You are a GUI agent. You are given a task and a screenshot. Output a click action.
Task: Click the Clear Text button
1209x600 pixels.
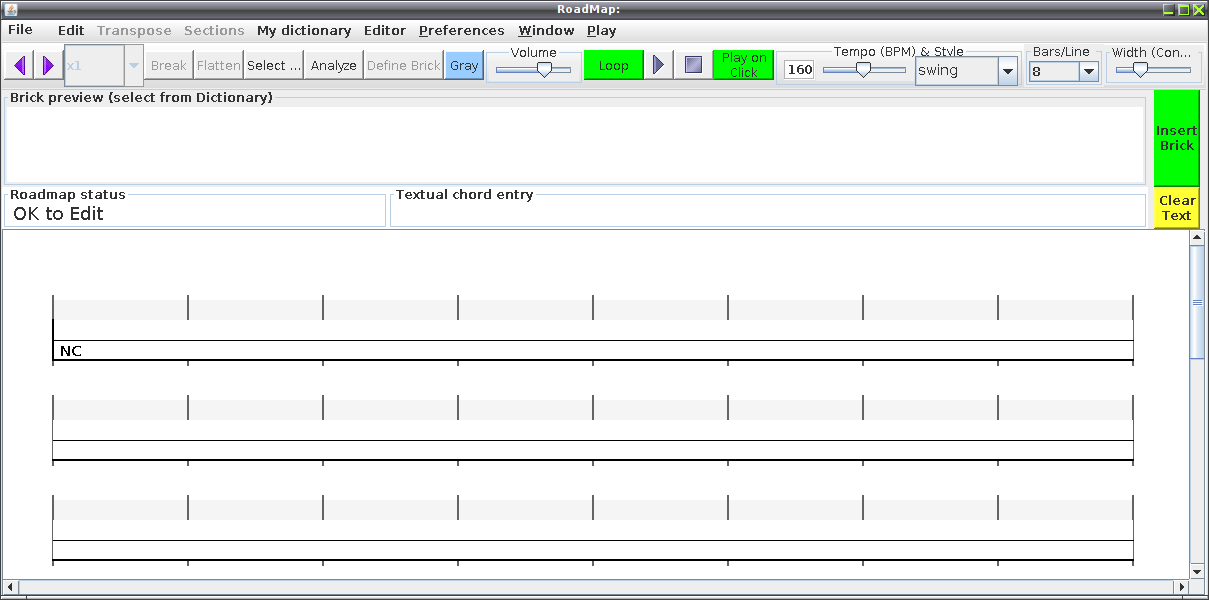click(x=1177, y=208)
